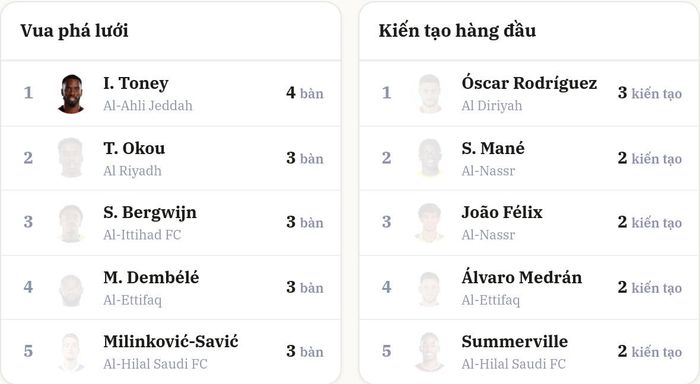Click S. Mané's player avatar
700x384 pixels.
pyautogui.click(x=430, y=158)
